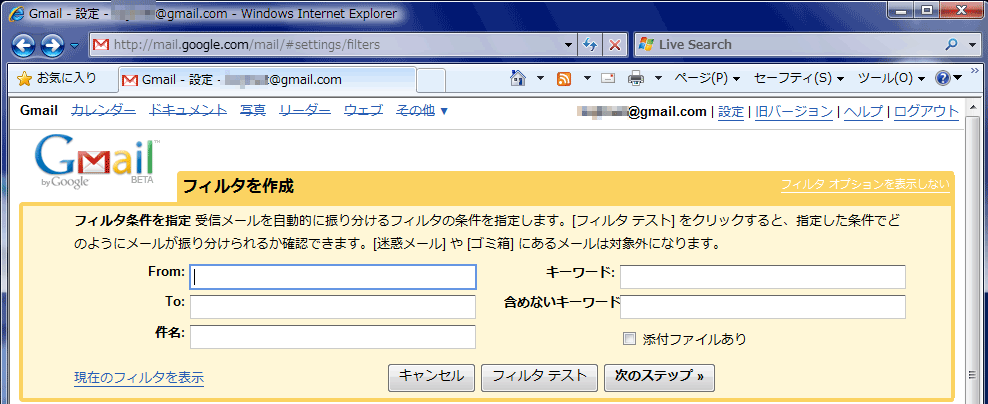This screenshot has height=404, width=988.
Task: Click the page scrollbar up arrow
Action: click(975, 106)
